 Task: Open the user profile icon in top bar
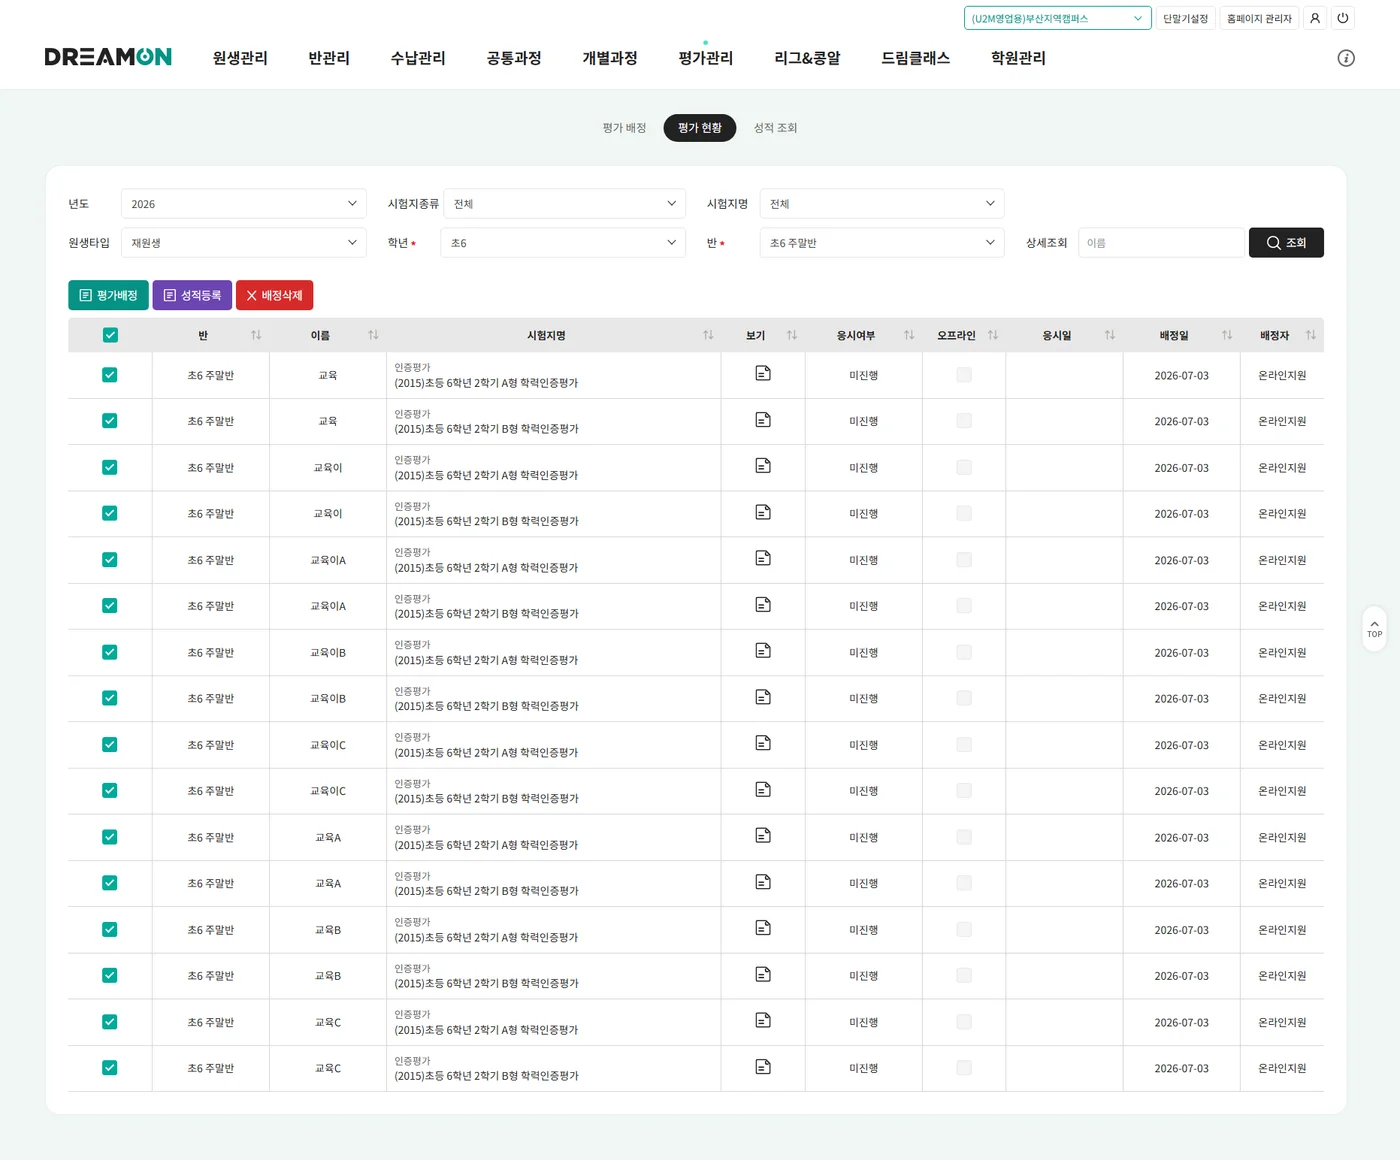tap(1315, 18)
